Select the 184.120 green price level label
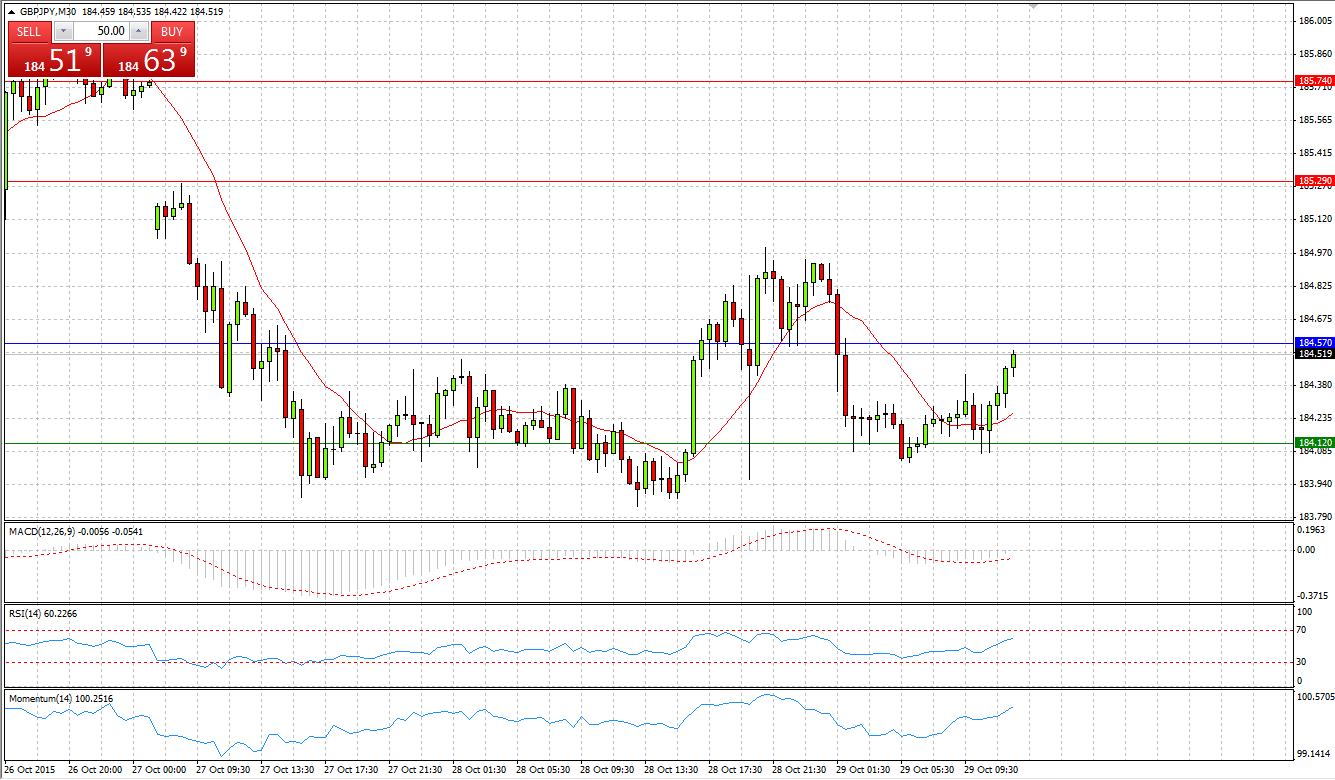 tap(1314, 442)
